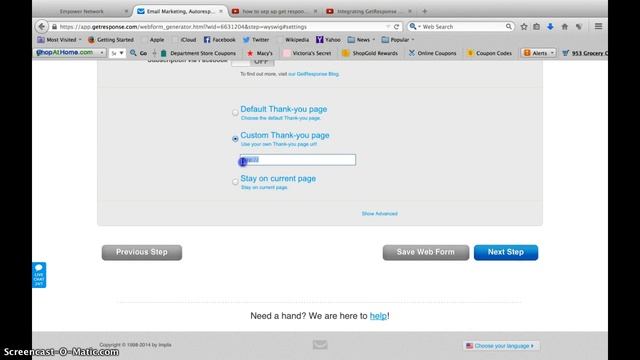Click the Show Advanced link

click(x=380, y=213)
